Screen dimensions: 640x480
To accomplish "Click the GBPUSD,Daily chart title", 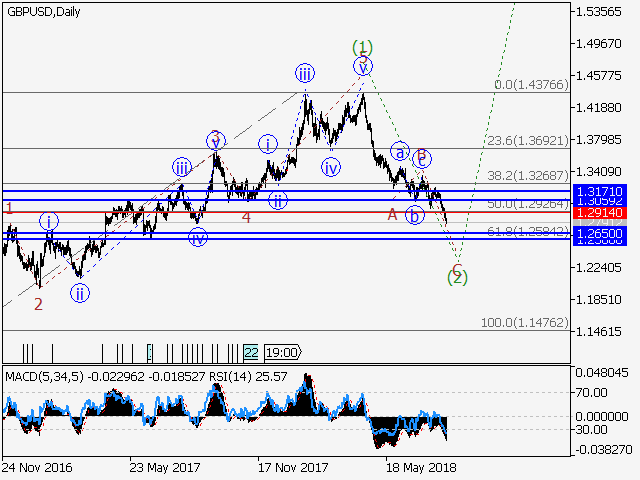I will [x=44, y=12].
